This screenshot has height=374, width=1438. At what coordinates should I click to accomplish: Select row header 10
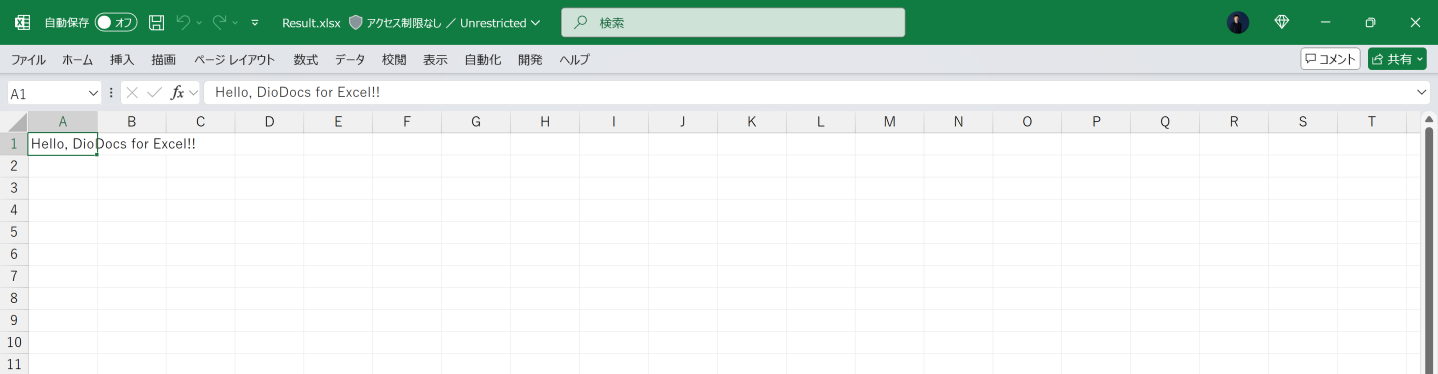[x=14, y=342]
